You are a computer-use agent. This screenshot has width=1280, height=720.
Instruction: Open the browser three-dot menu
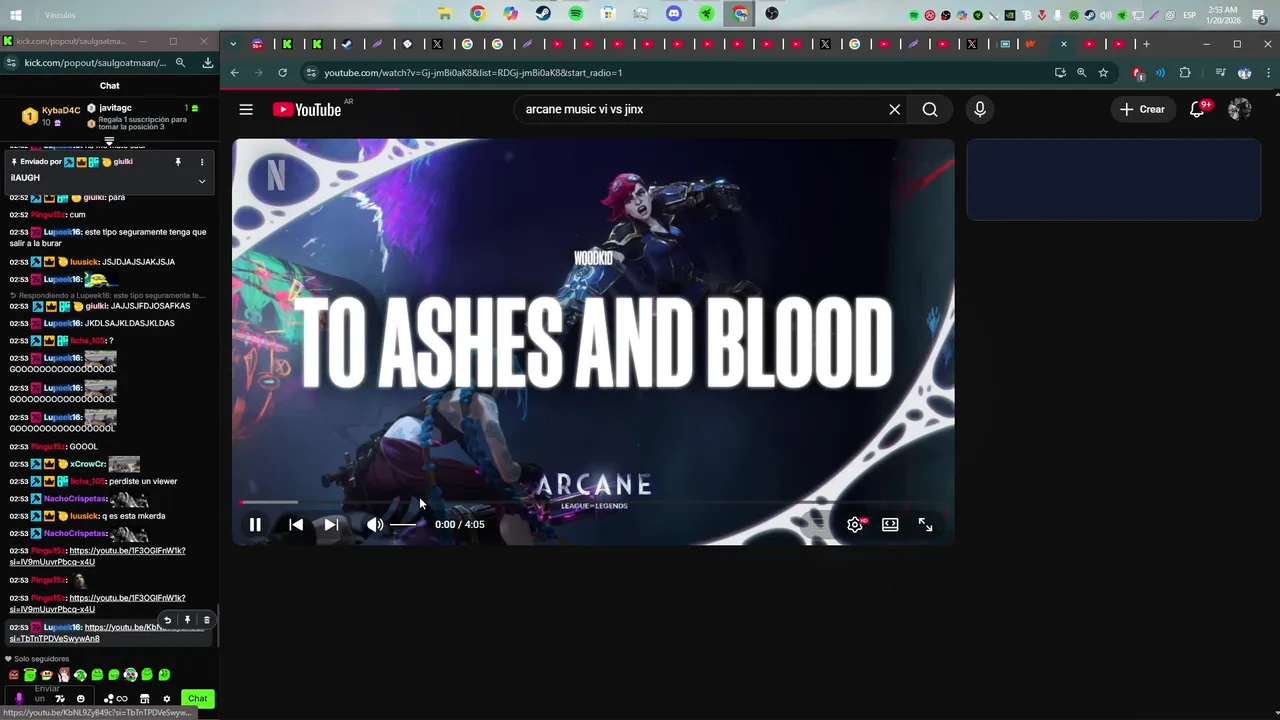(x=1268, y=73)
